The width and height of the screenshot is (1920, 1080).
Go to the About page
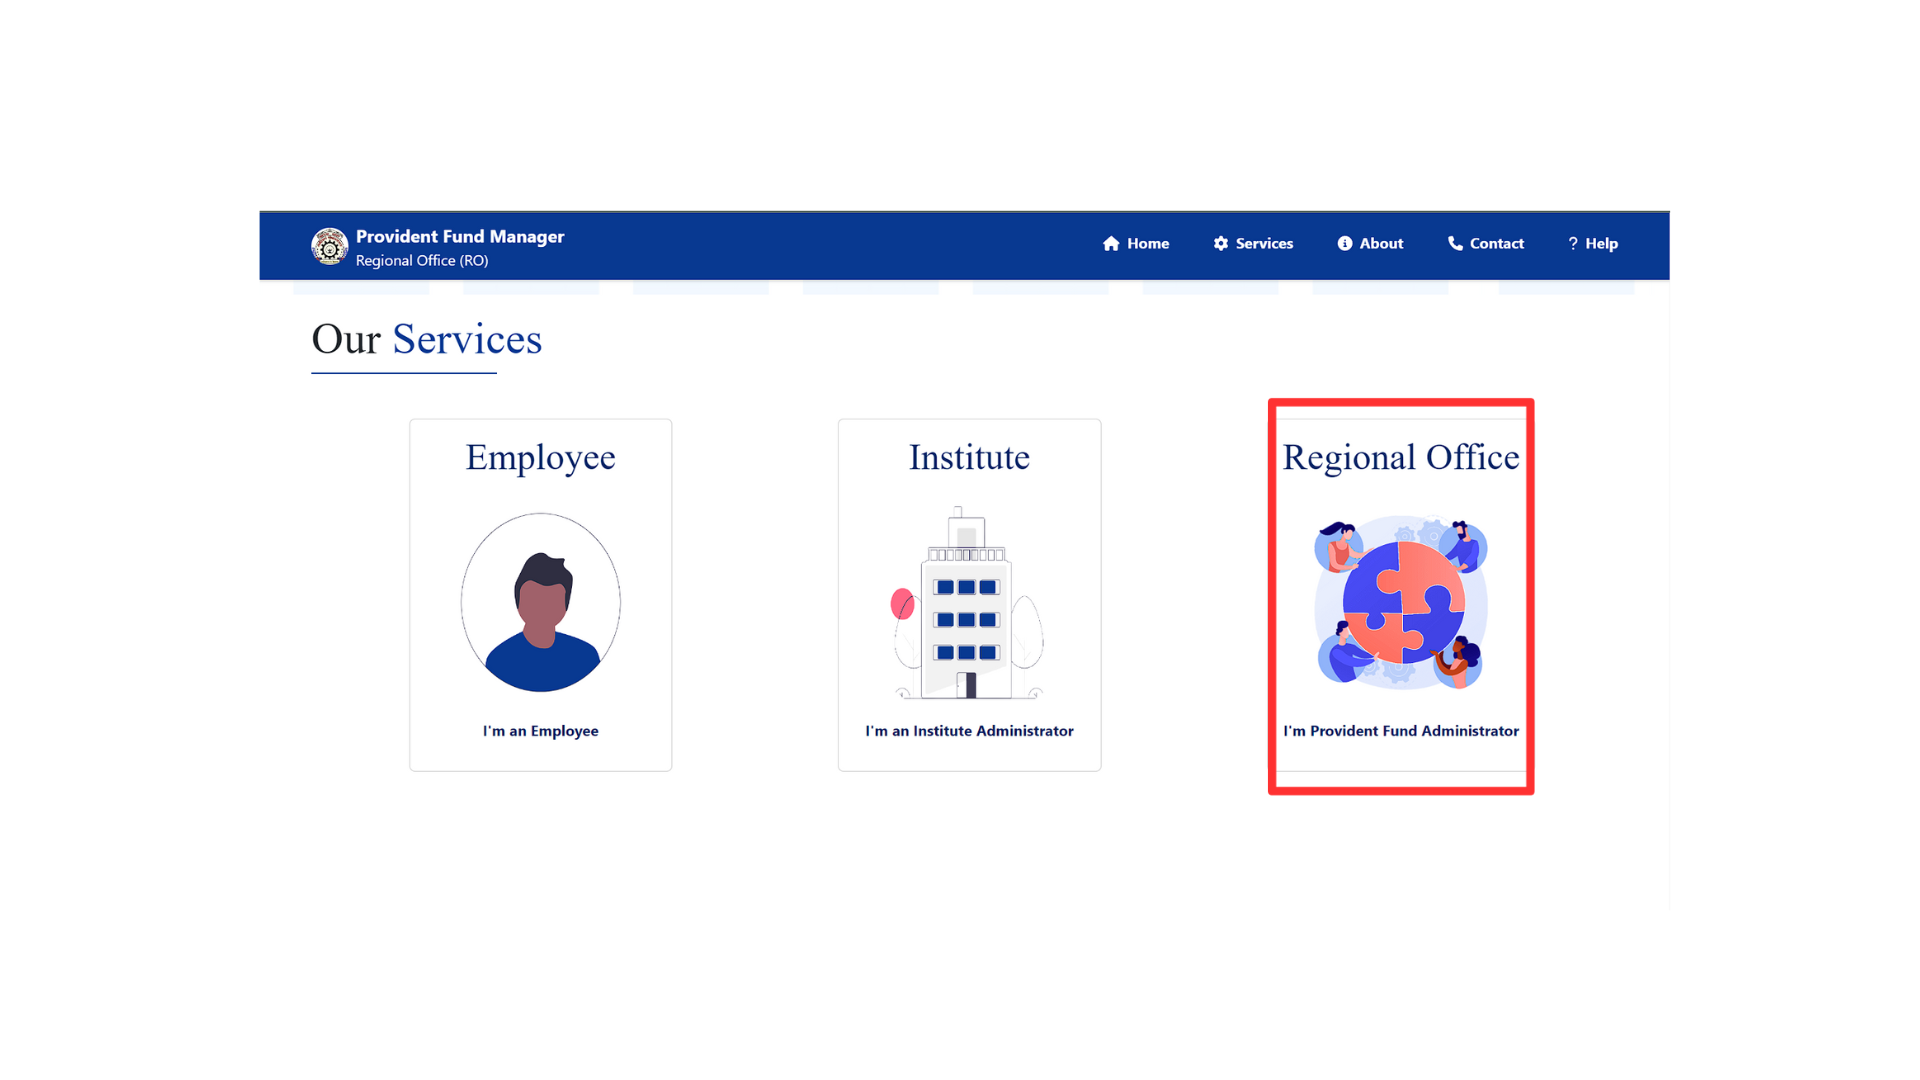[x=1370, y=244]
